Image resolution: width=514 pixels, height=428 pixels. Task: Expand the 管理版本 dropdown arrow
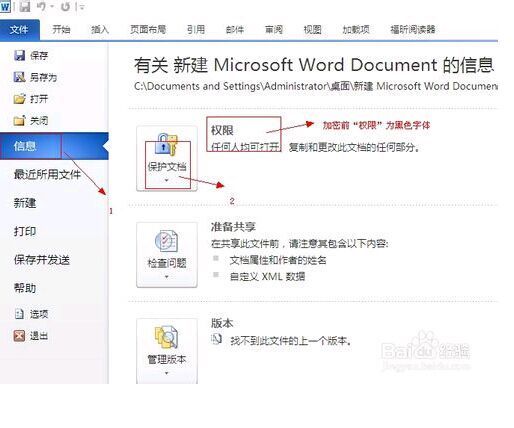[x=167, y=373]
